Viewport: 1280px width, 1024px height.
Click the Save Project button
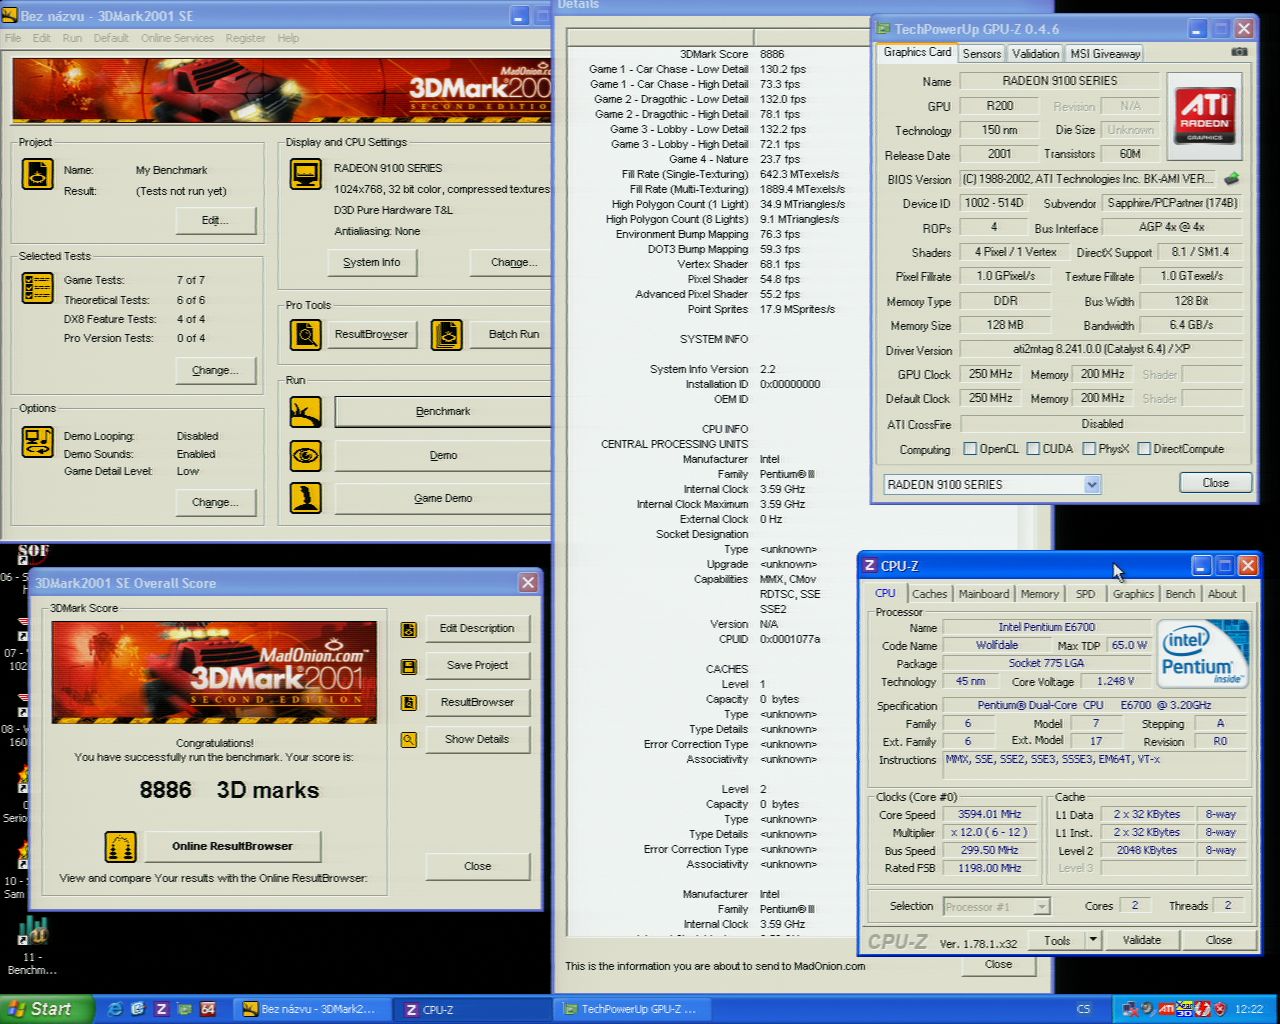[x=477, y=665]
